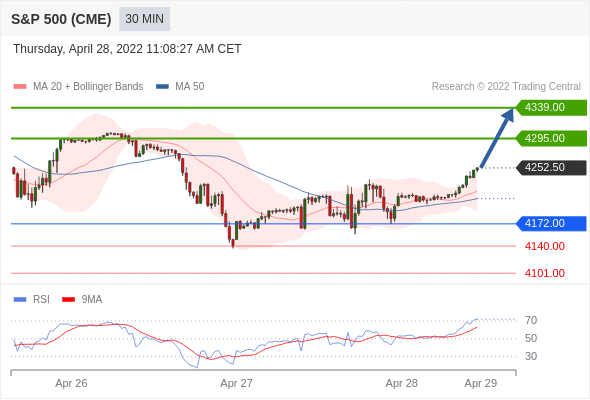This screenshot has height=400, width=590.
Task: Click the blue upward forecast arrow
Action: click(x=497, y=138)
